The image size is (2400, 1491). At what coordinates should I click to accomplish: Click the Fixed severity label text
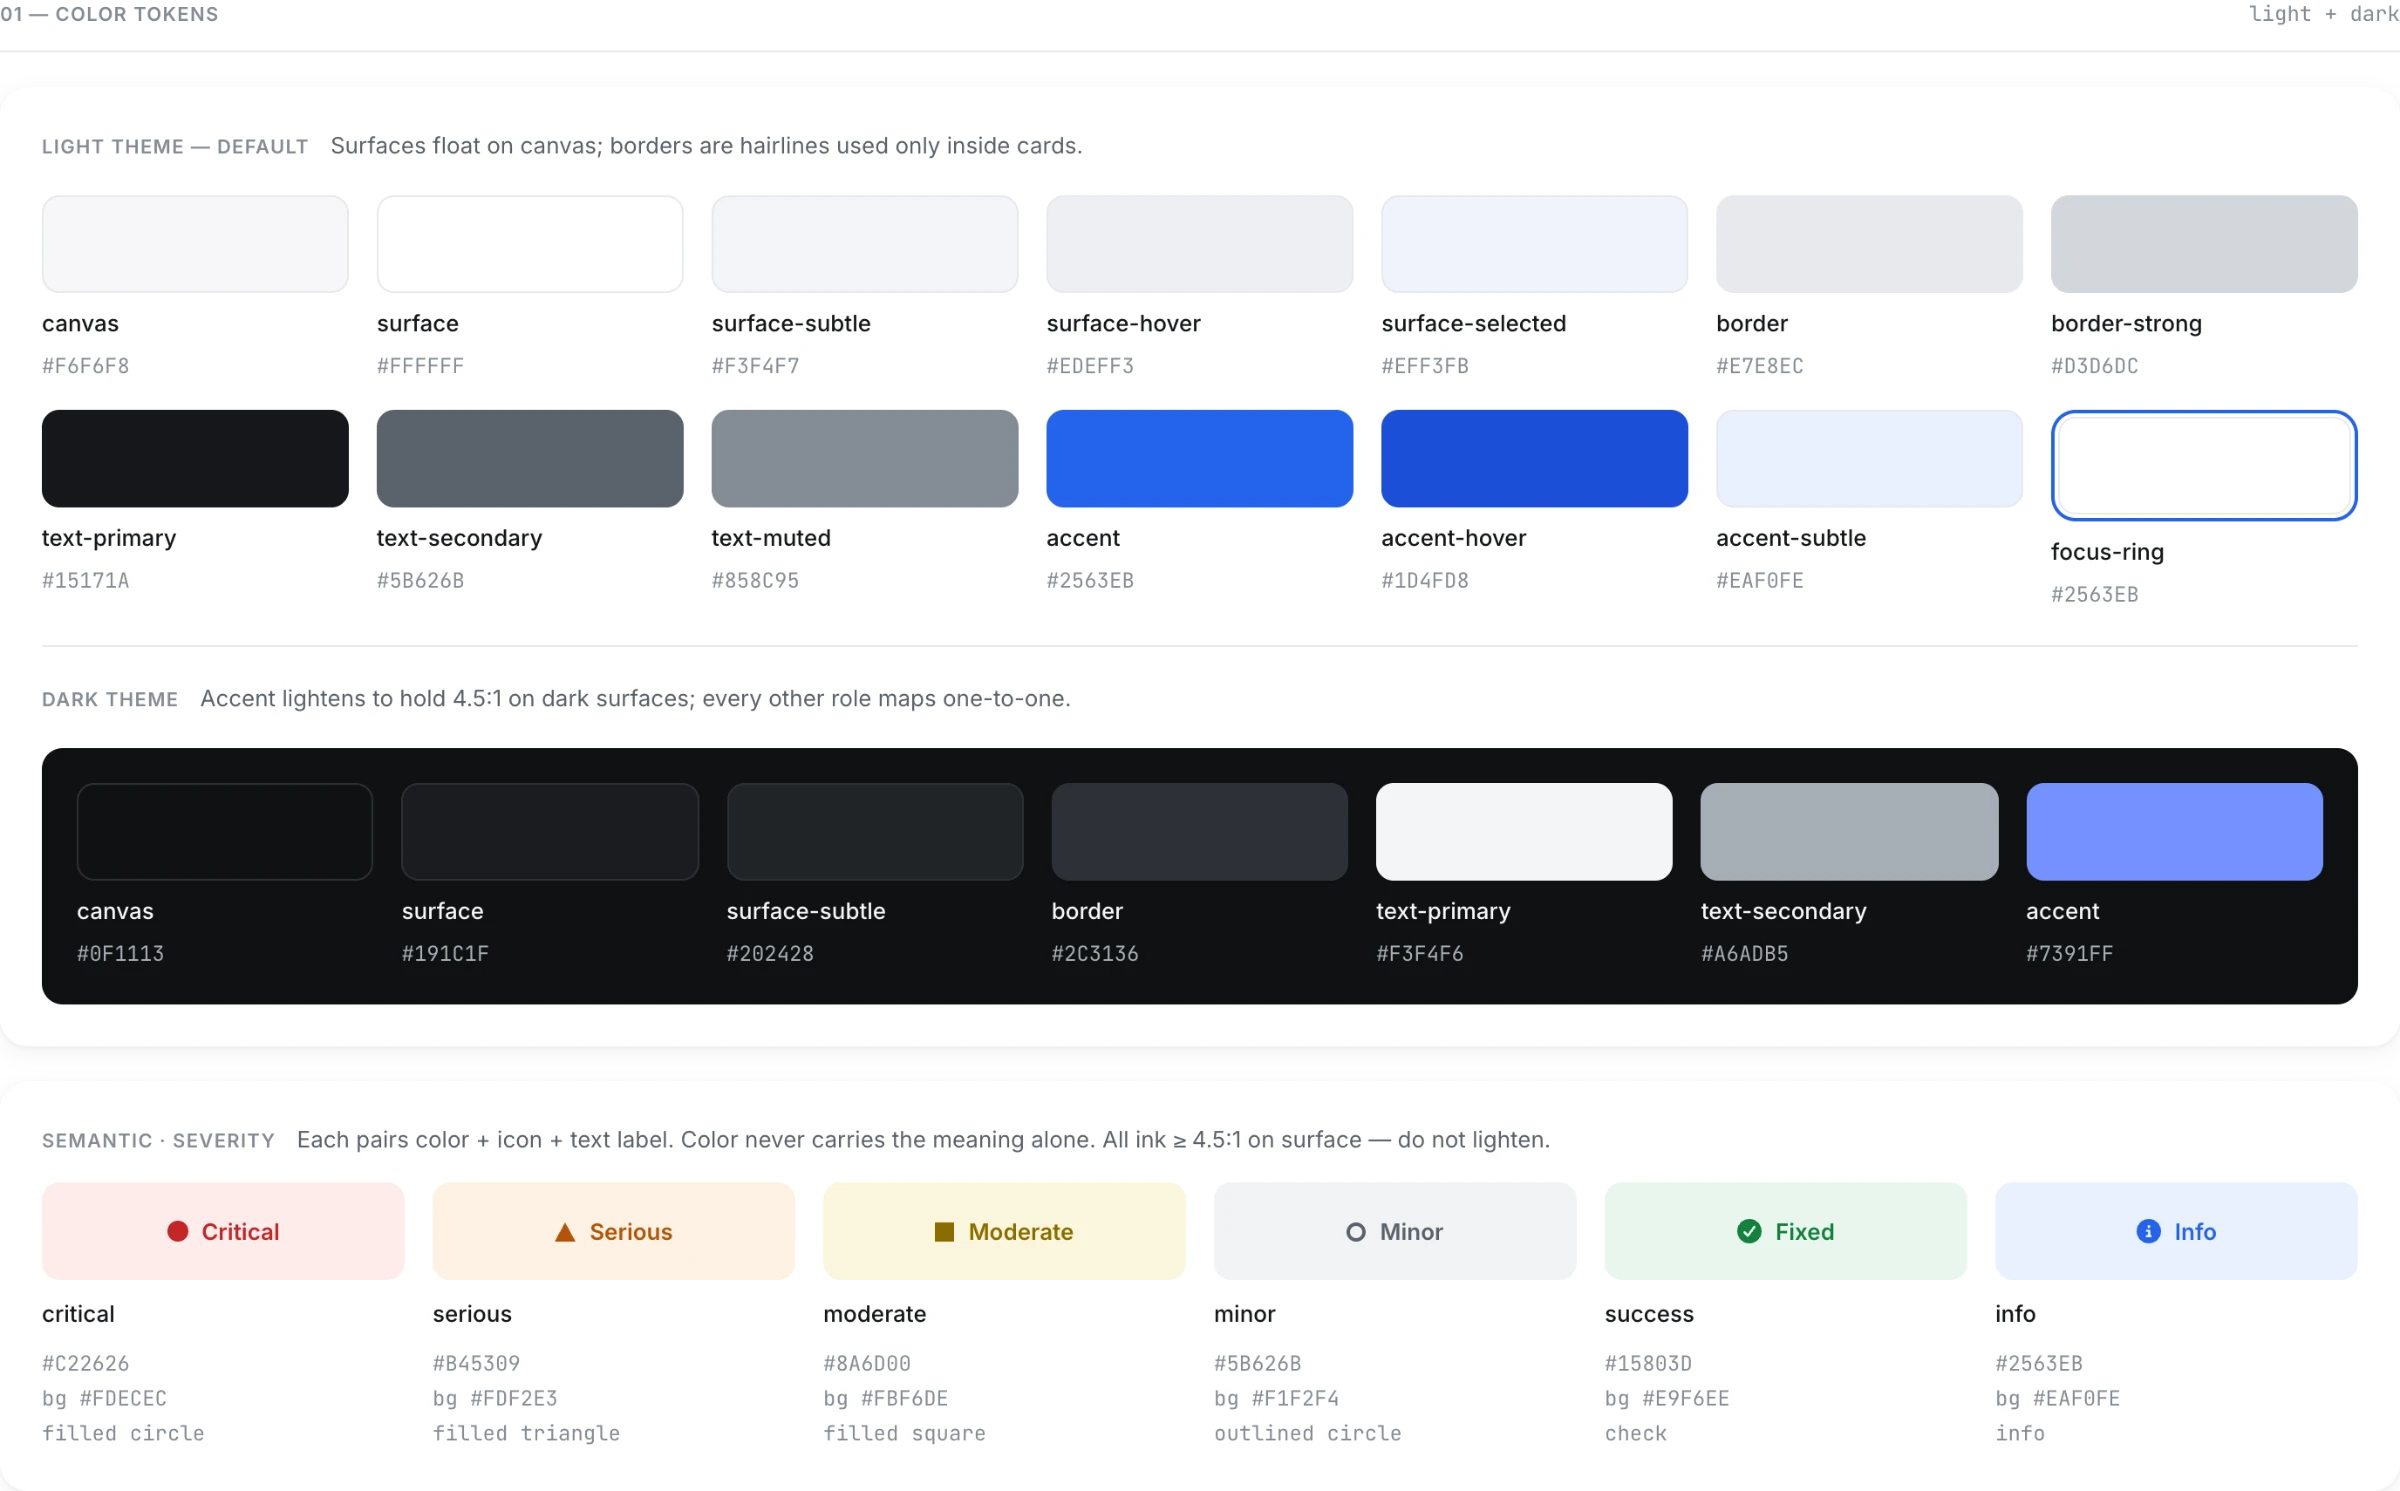(1805, 1231)
